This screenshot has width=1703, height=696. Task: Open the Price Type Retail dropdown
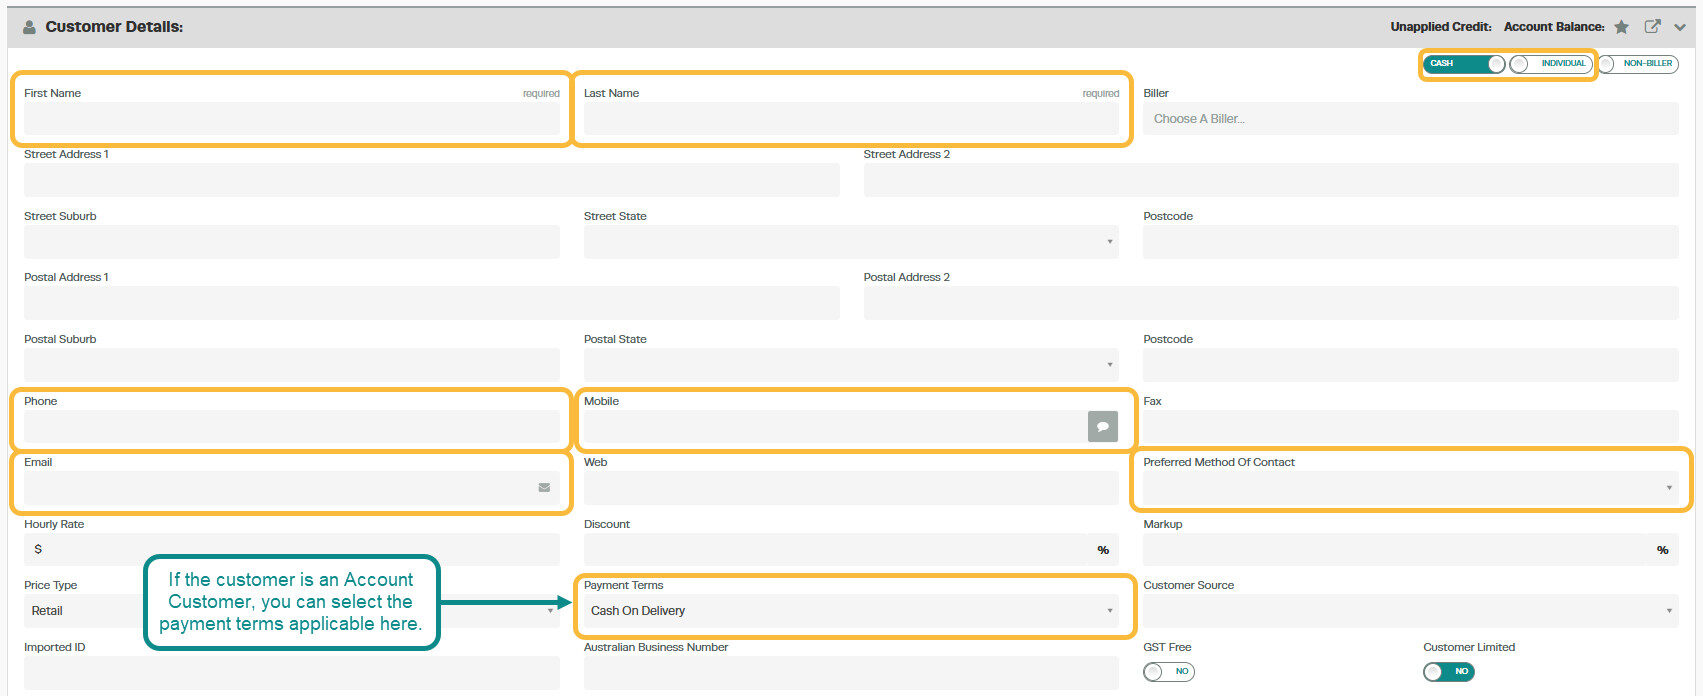pos(291,611)
